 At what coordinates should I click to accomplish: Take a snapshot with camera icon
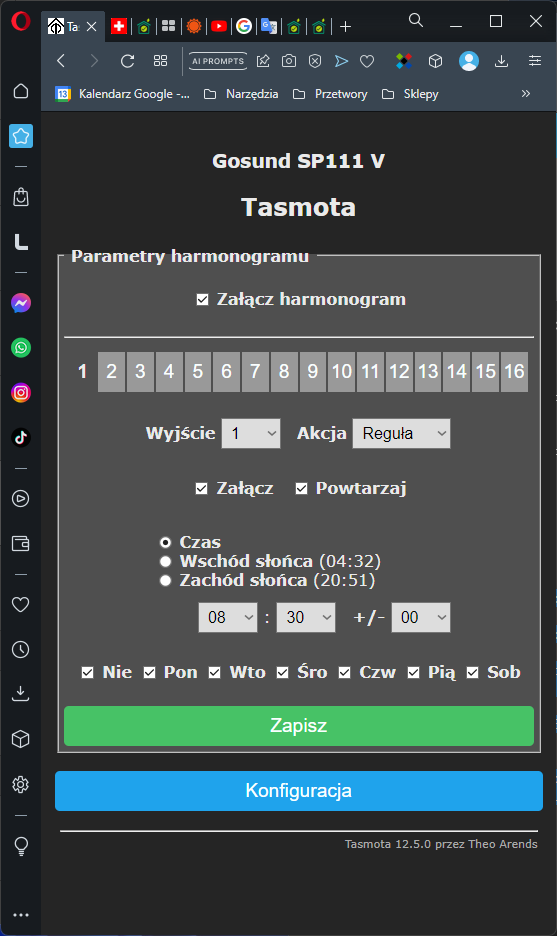click(x=289, y=61)
